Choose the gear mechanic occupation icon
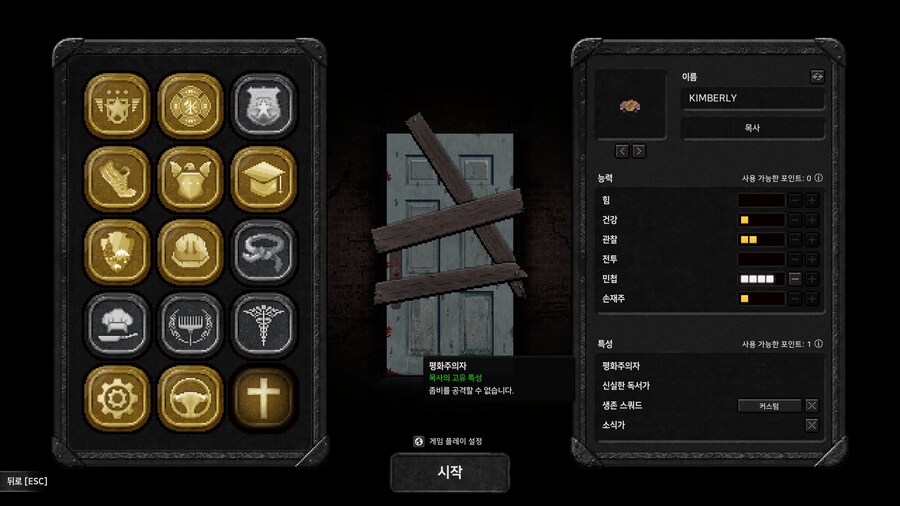900x506 pixels. (117, 398)
